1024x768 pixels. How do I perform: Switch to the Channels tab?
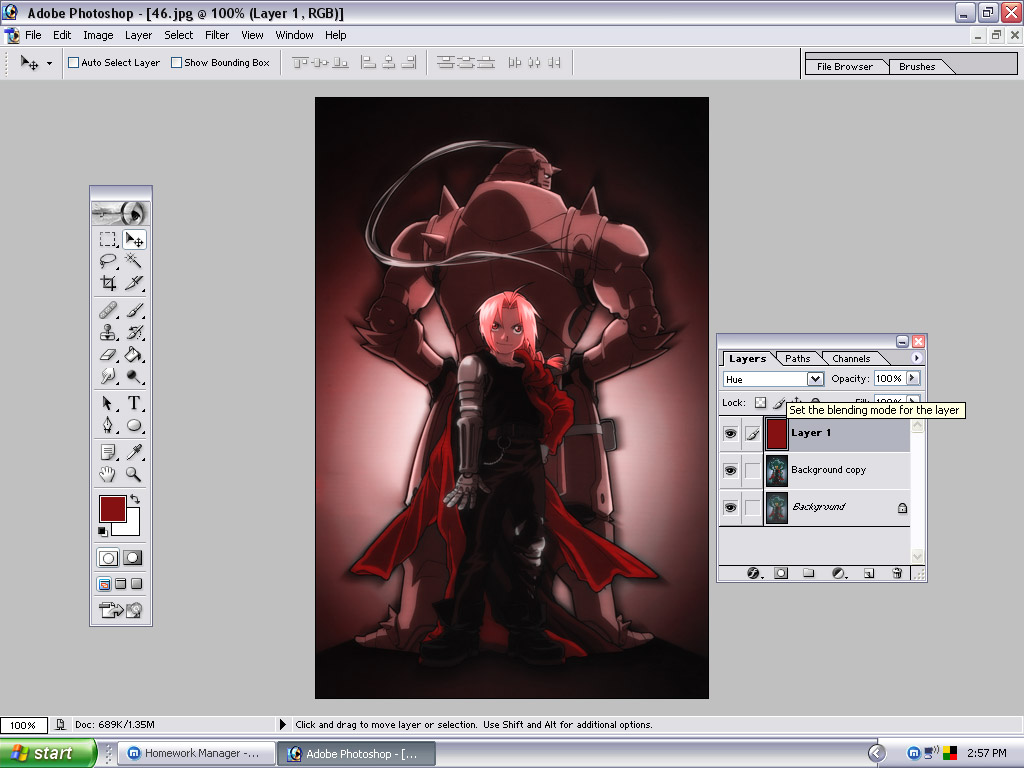(x=851, y=359)
